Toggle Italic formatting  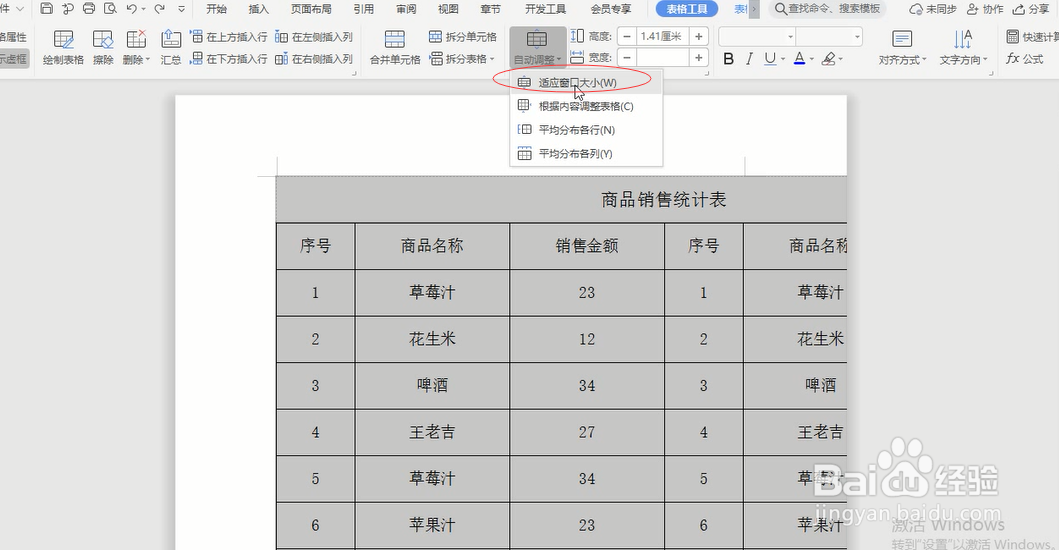click(749, 59)
